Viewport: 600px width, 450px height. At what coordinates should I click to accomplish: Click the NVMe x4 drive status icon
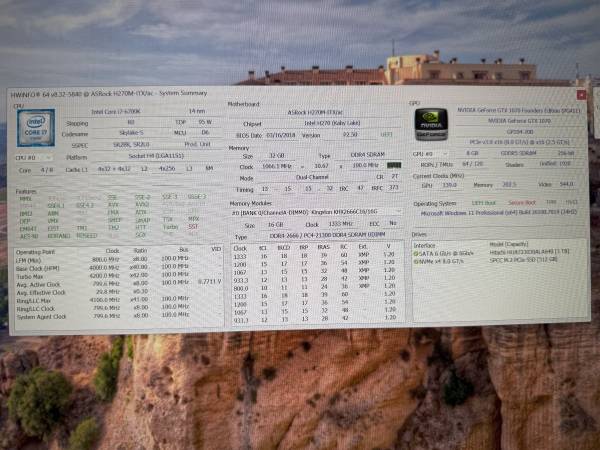416,262
